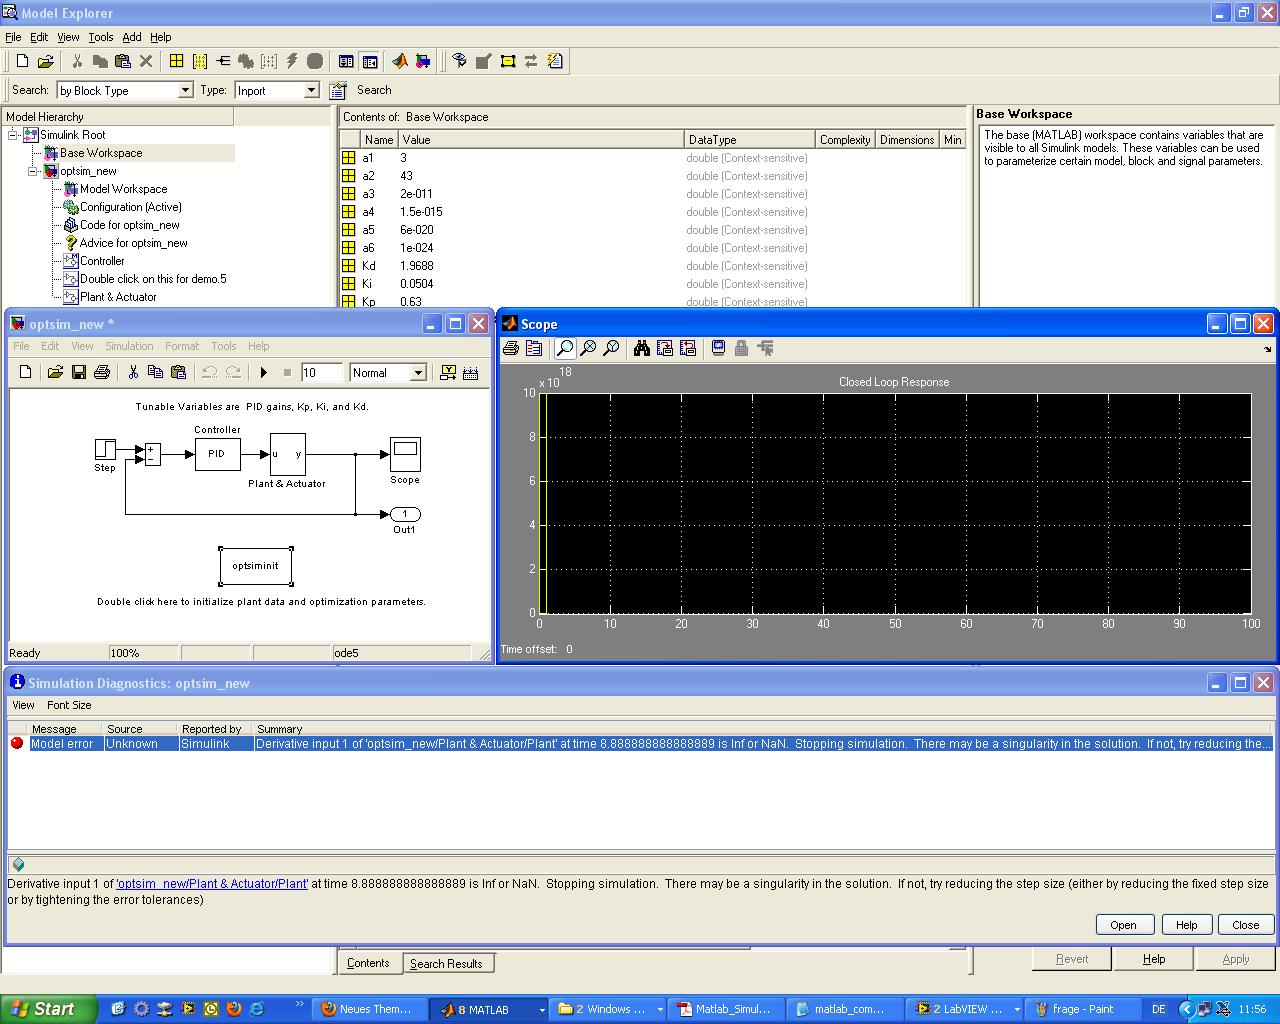Click the binoculars Autoscale icon in Scope

641,348
